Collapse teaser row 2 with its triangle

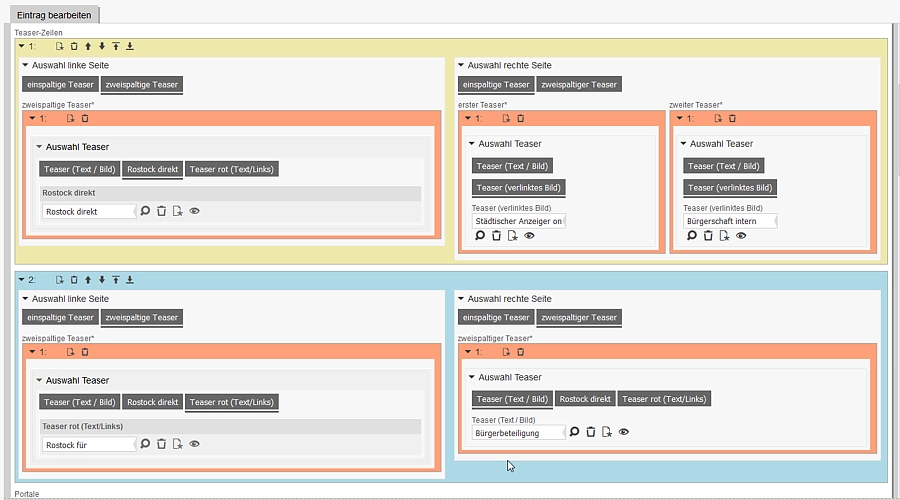21,280
